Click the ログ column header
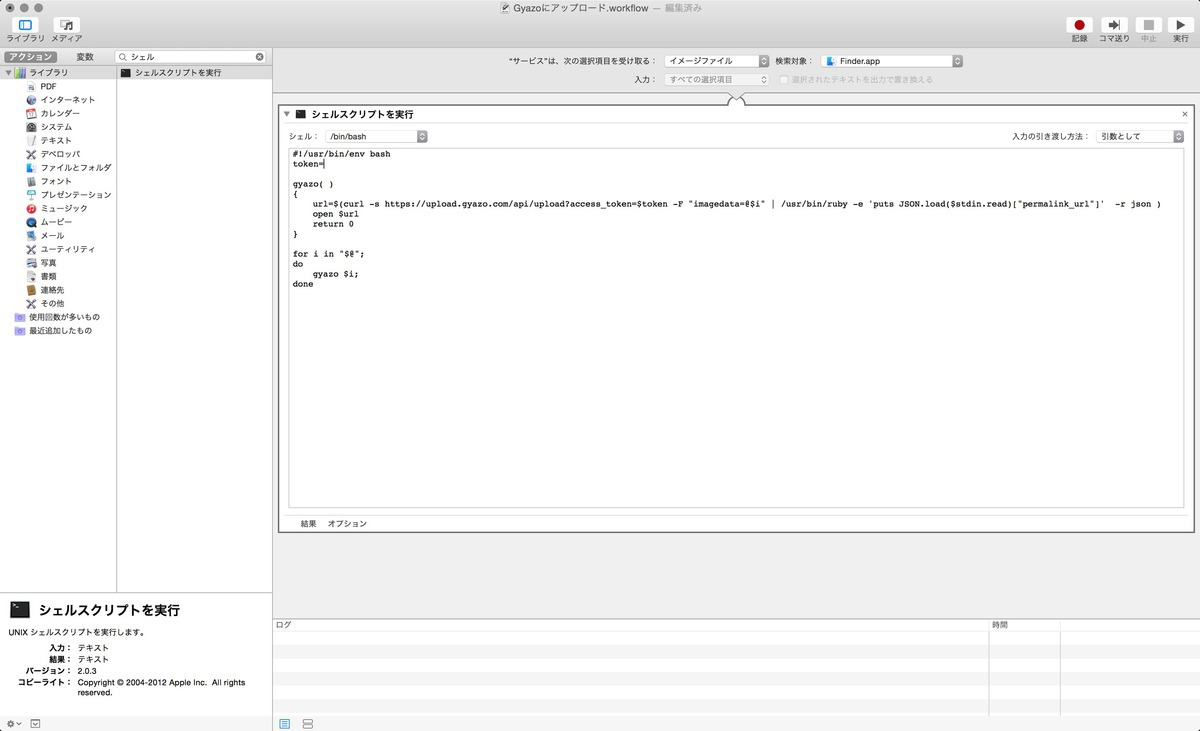The image size is (1200, 731). [x=284, y=625]
